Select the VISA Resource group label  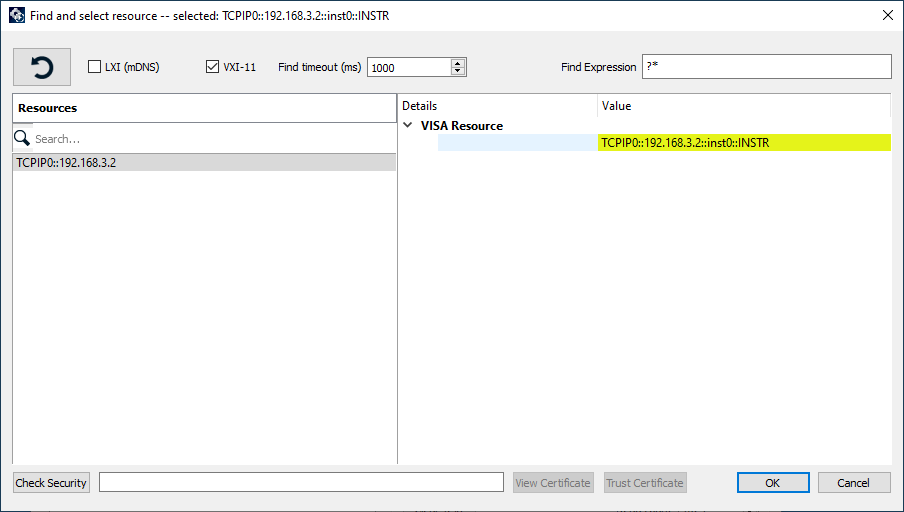462,126
